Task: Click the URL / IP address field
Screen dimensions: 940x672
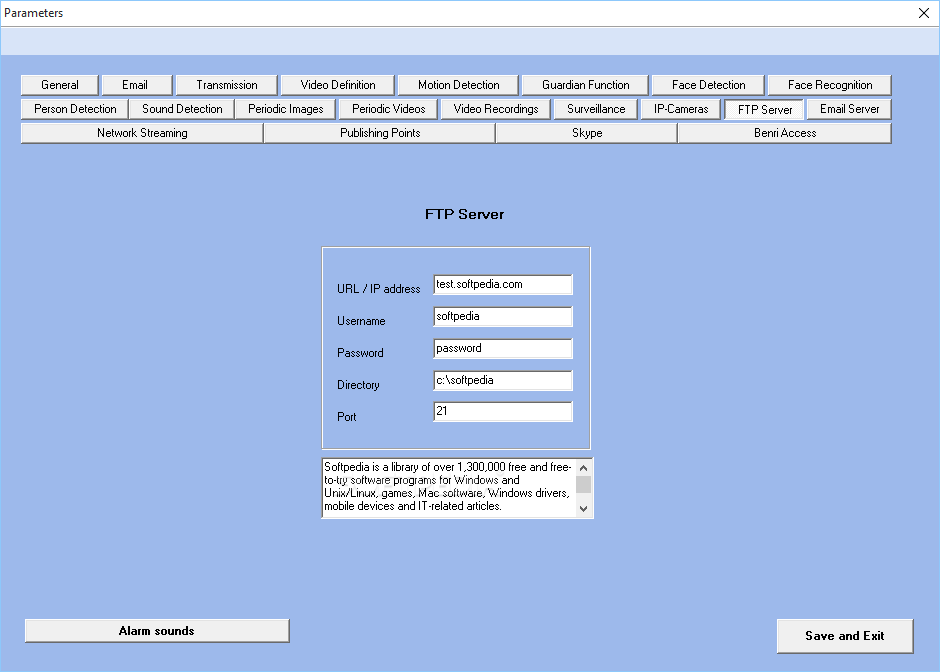Action: click(x=503, y=285)
